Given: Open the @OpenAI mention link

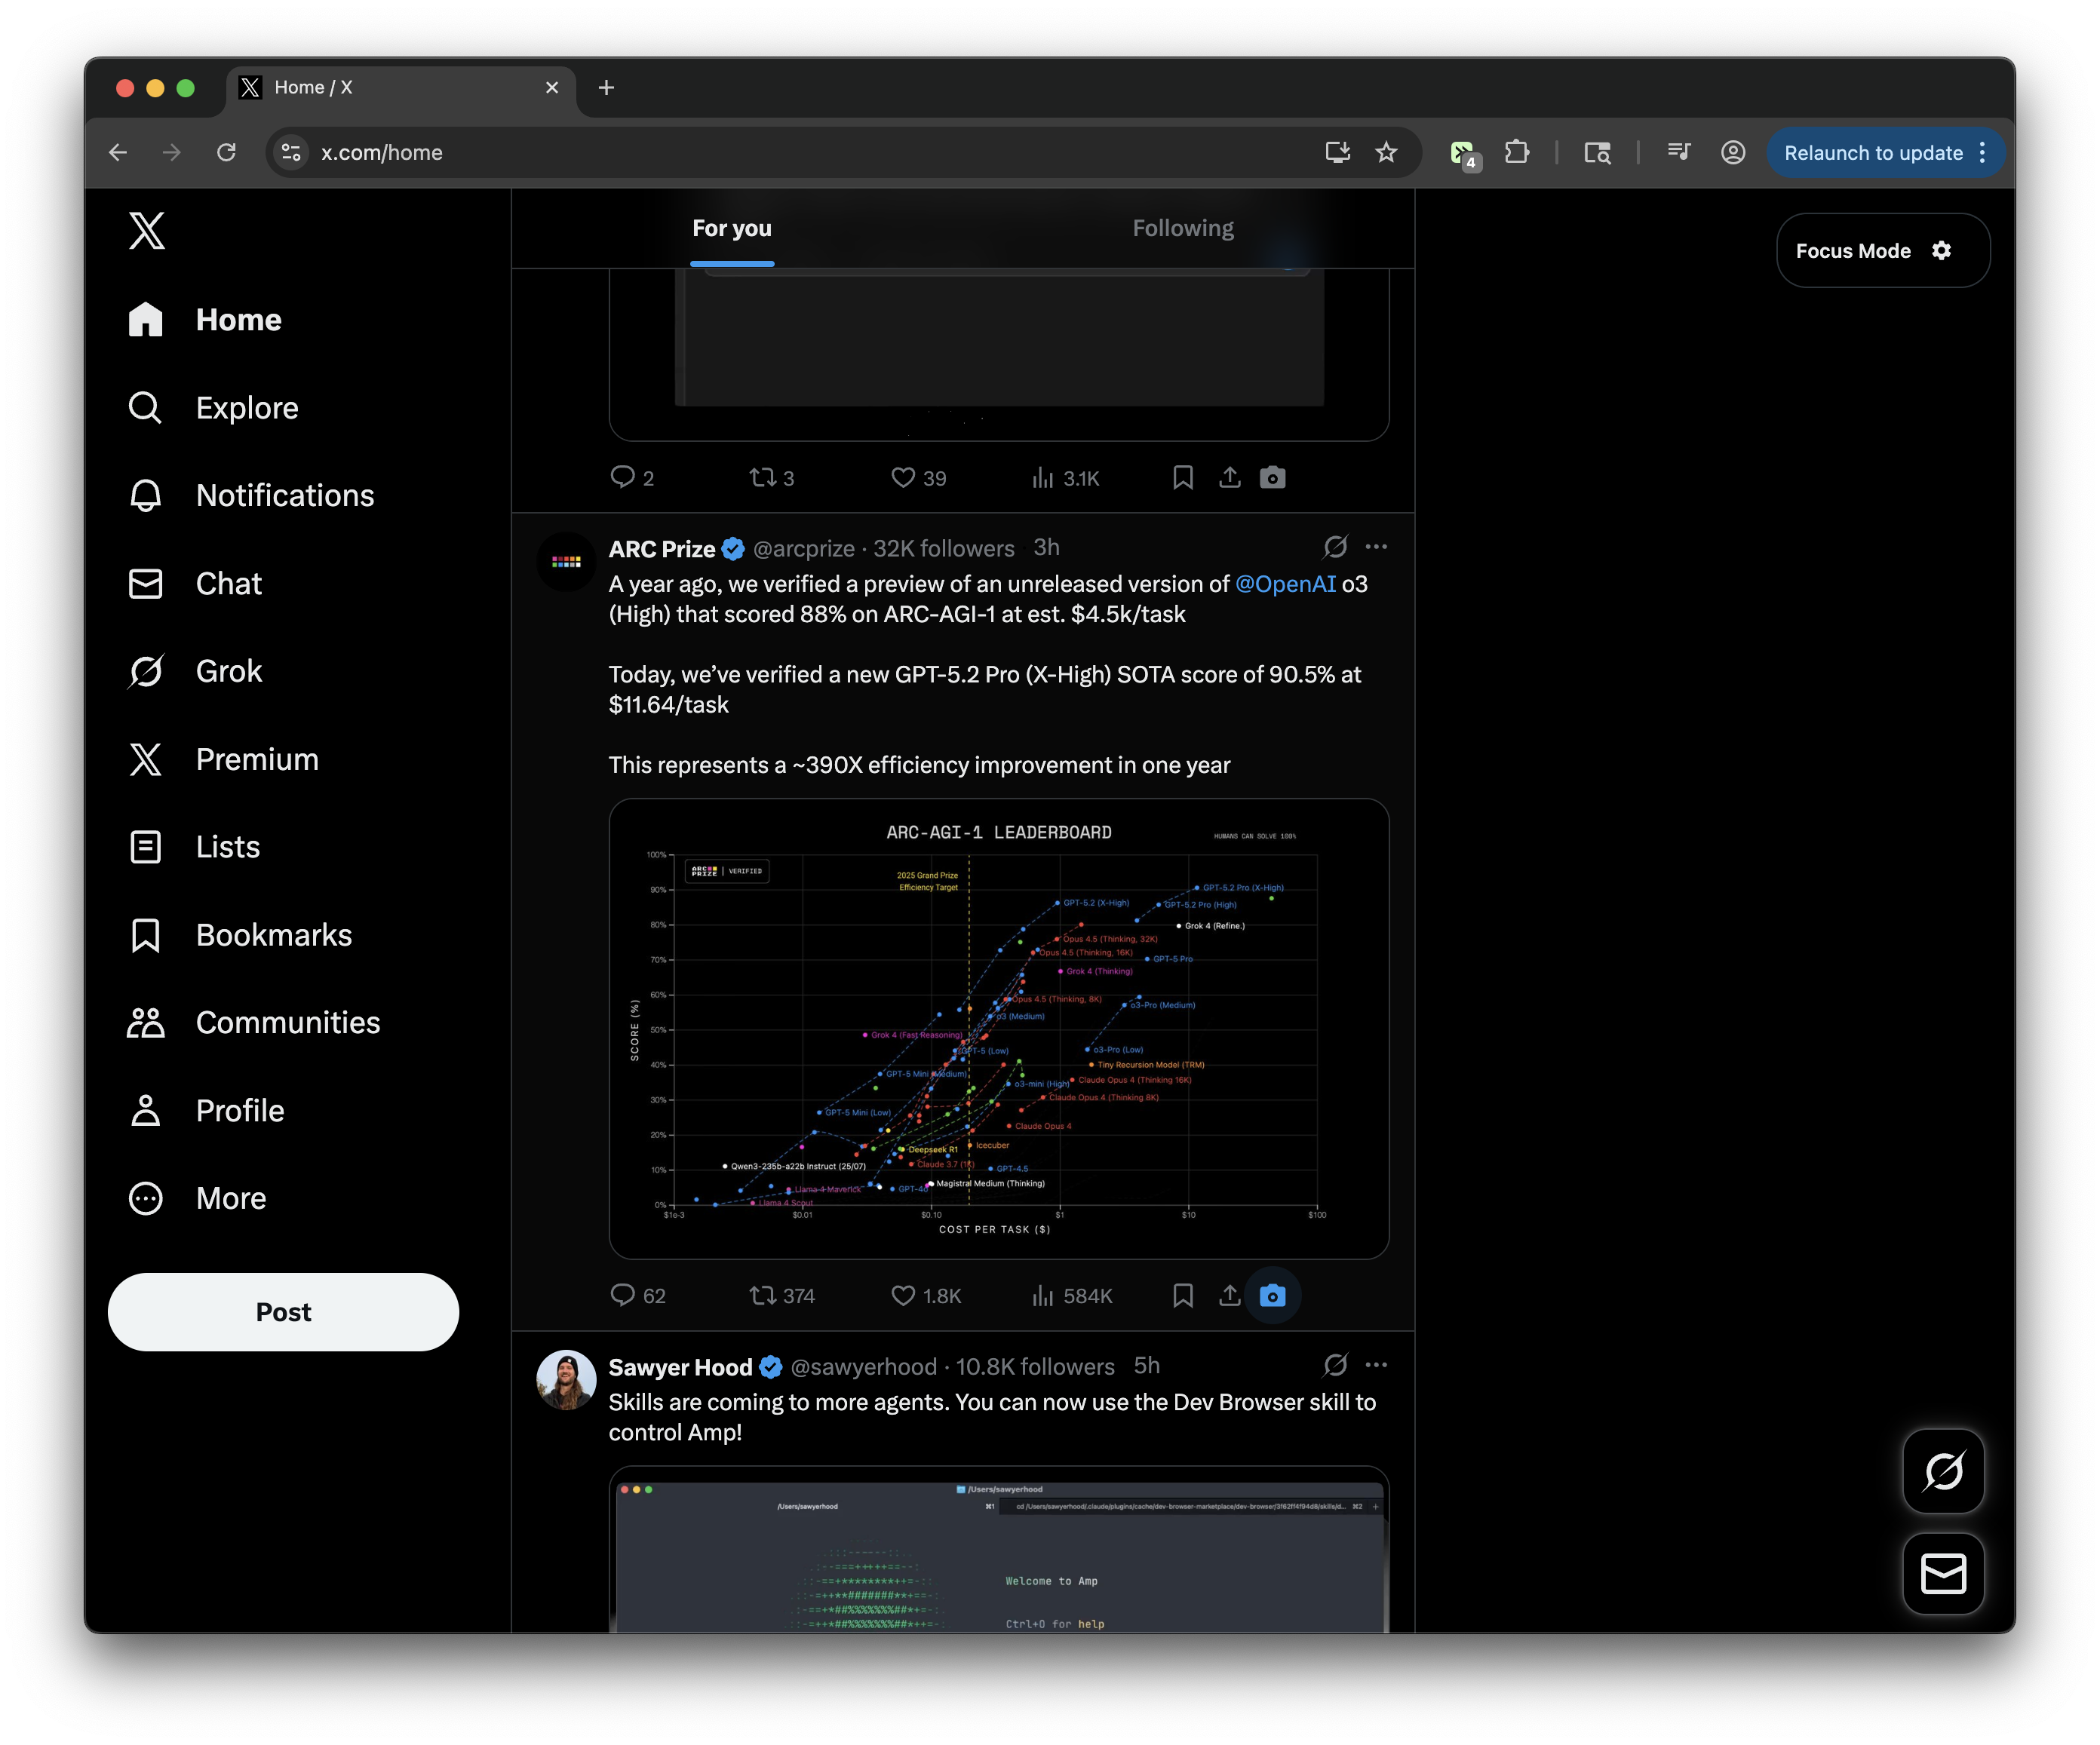Looking at the screenshot, I should [1285, 584].
